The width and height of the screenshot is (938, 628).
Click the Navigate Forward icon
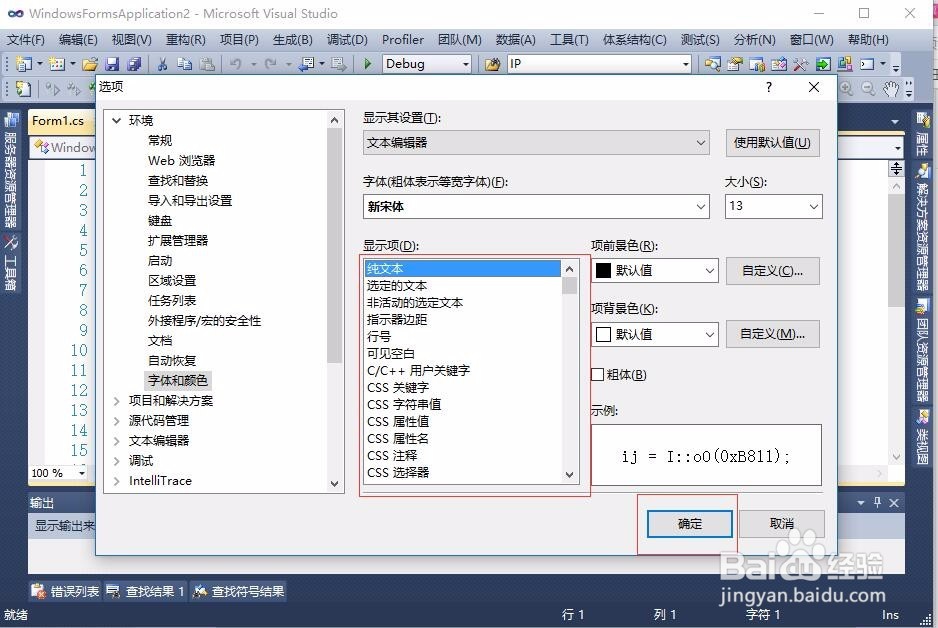click(x=339, y=63)
